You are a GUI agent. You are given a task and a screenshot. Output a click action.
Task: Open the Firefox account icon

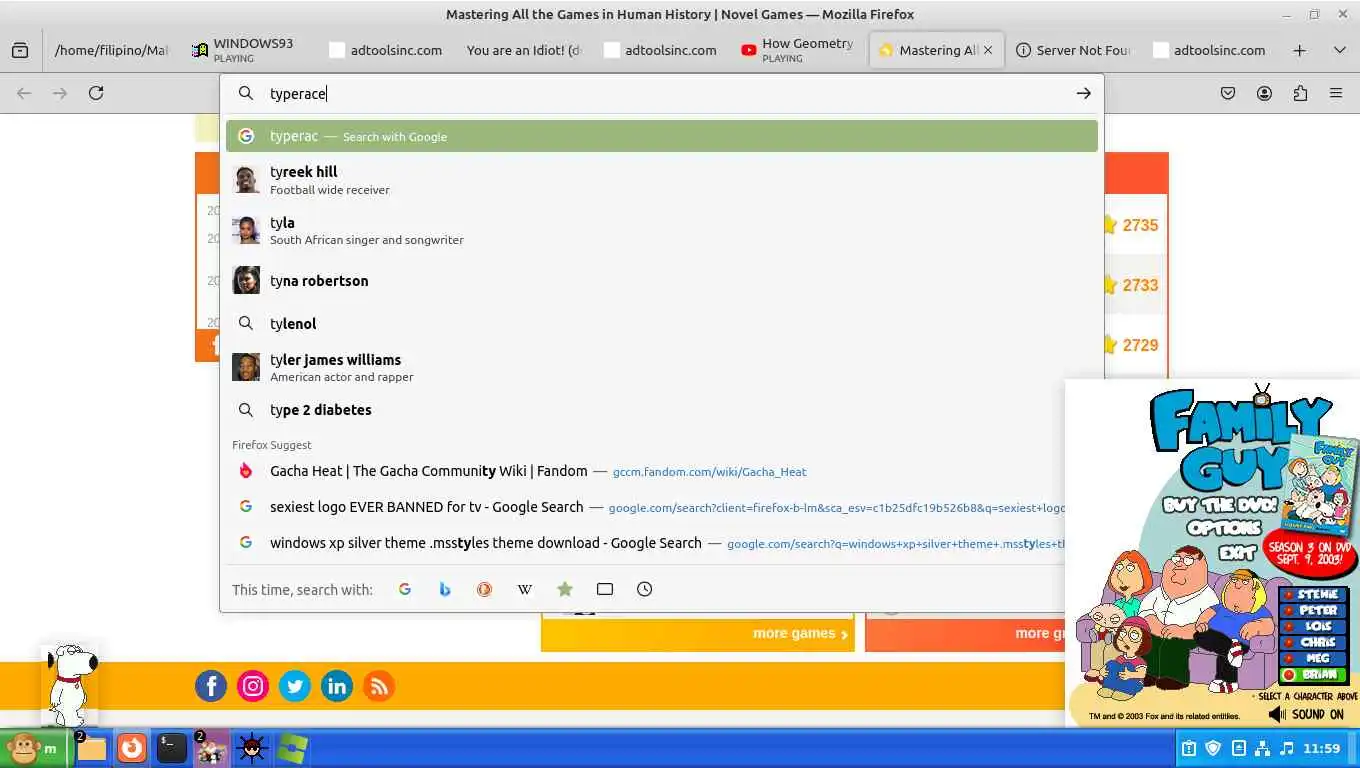(x=1264, y=93)
